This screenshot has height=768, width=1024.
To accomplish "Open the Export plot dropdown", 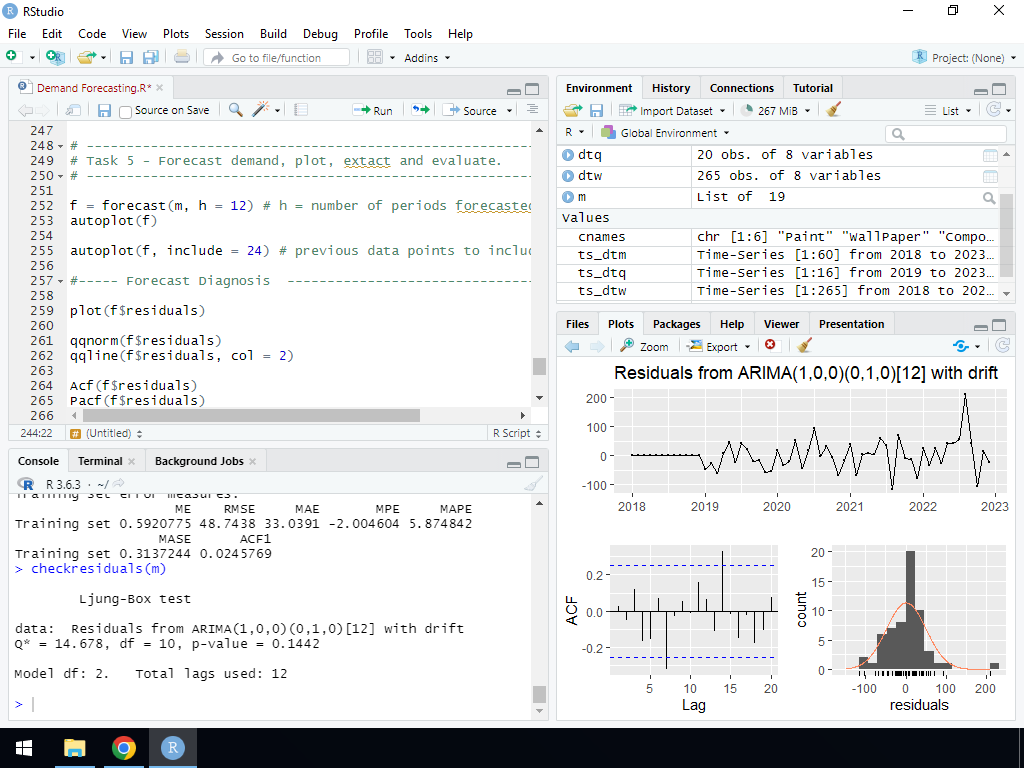I will tap(719, 346).
